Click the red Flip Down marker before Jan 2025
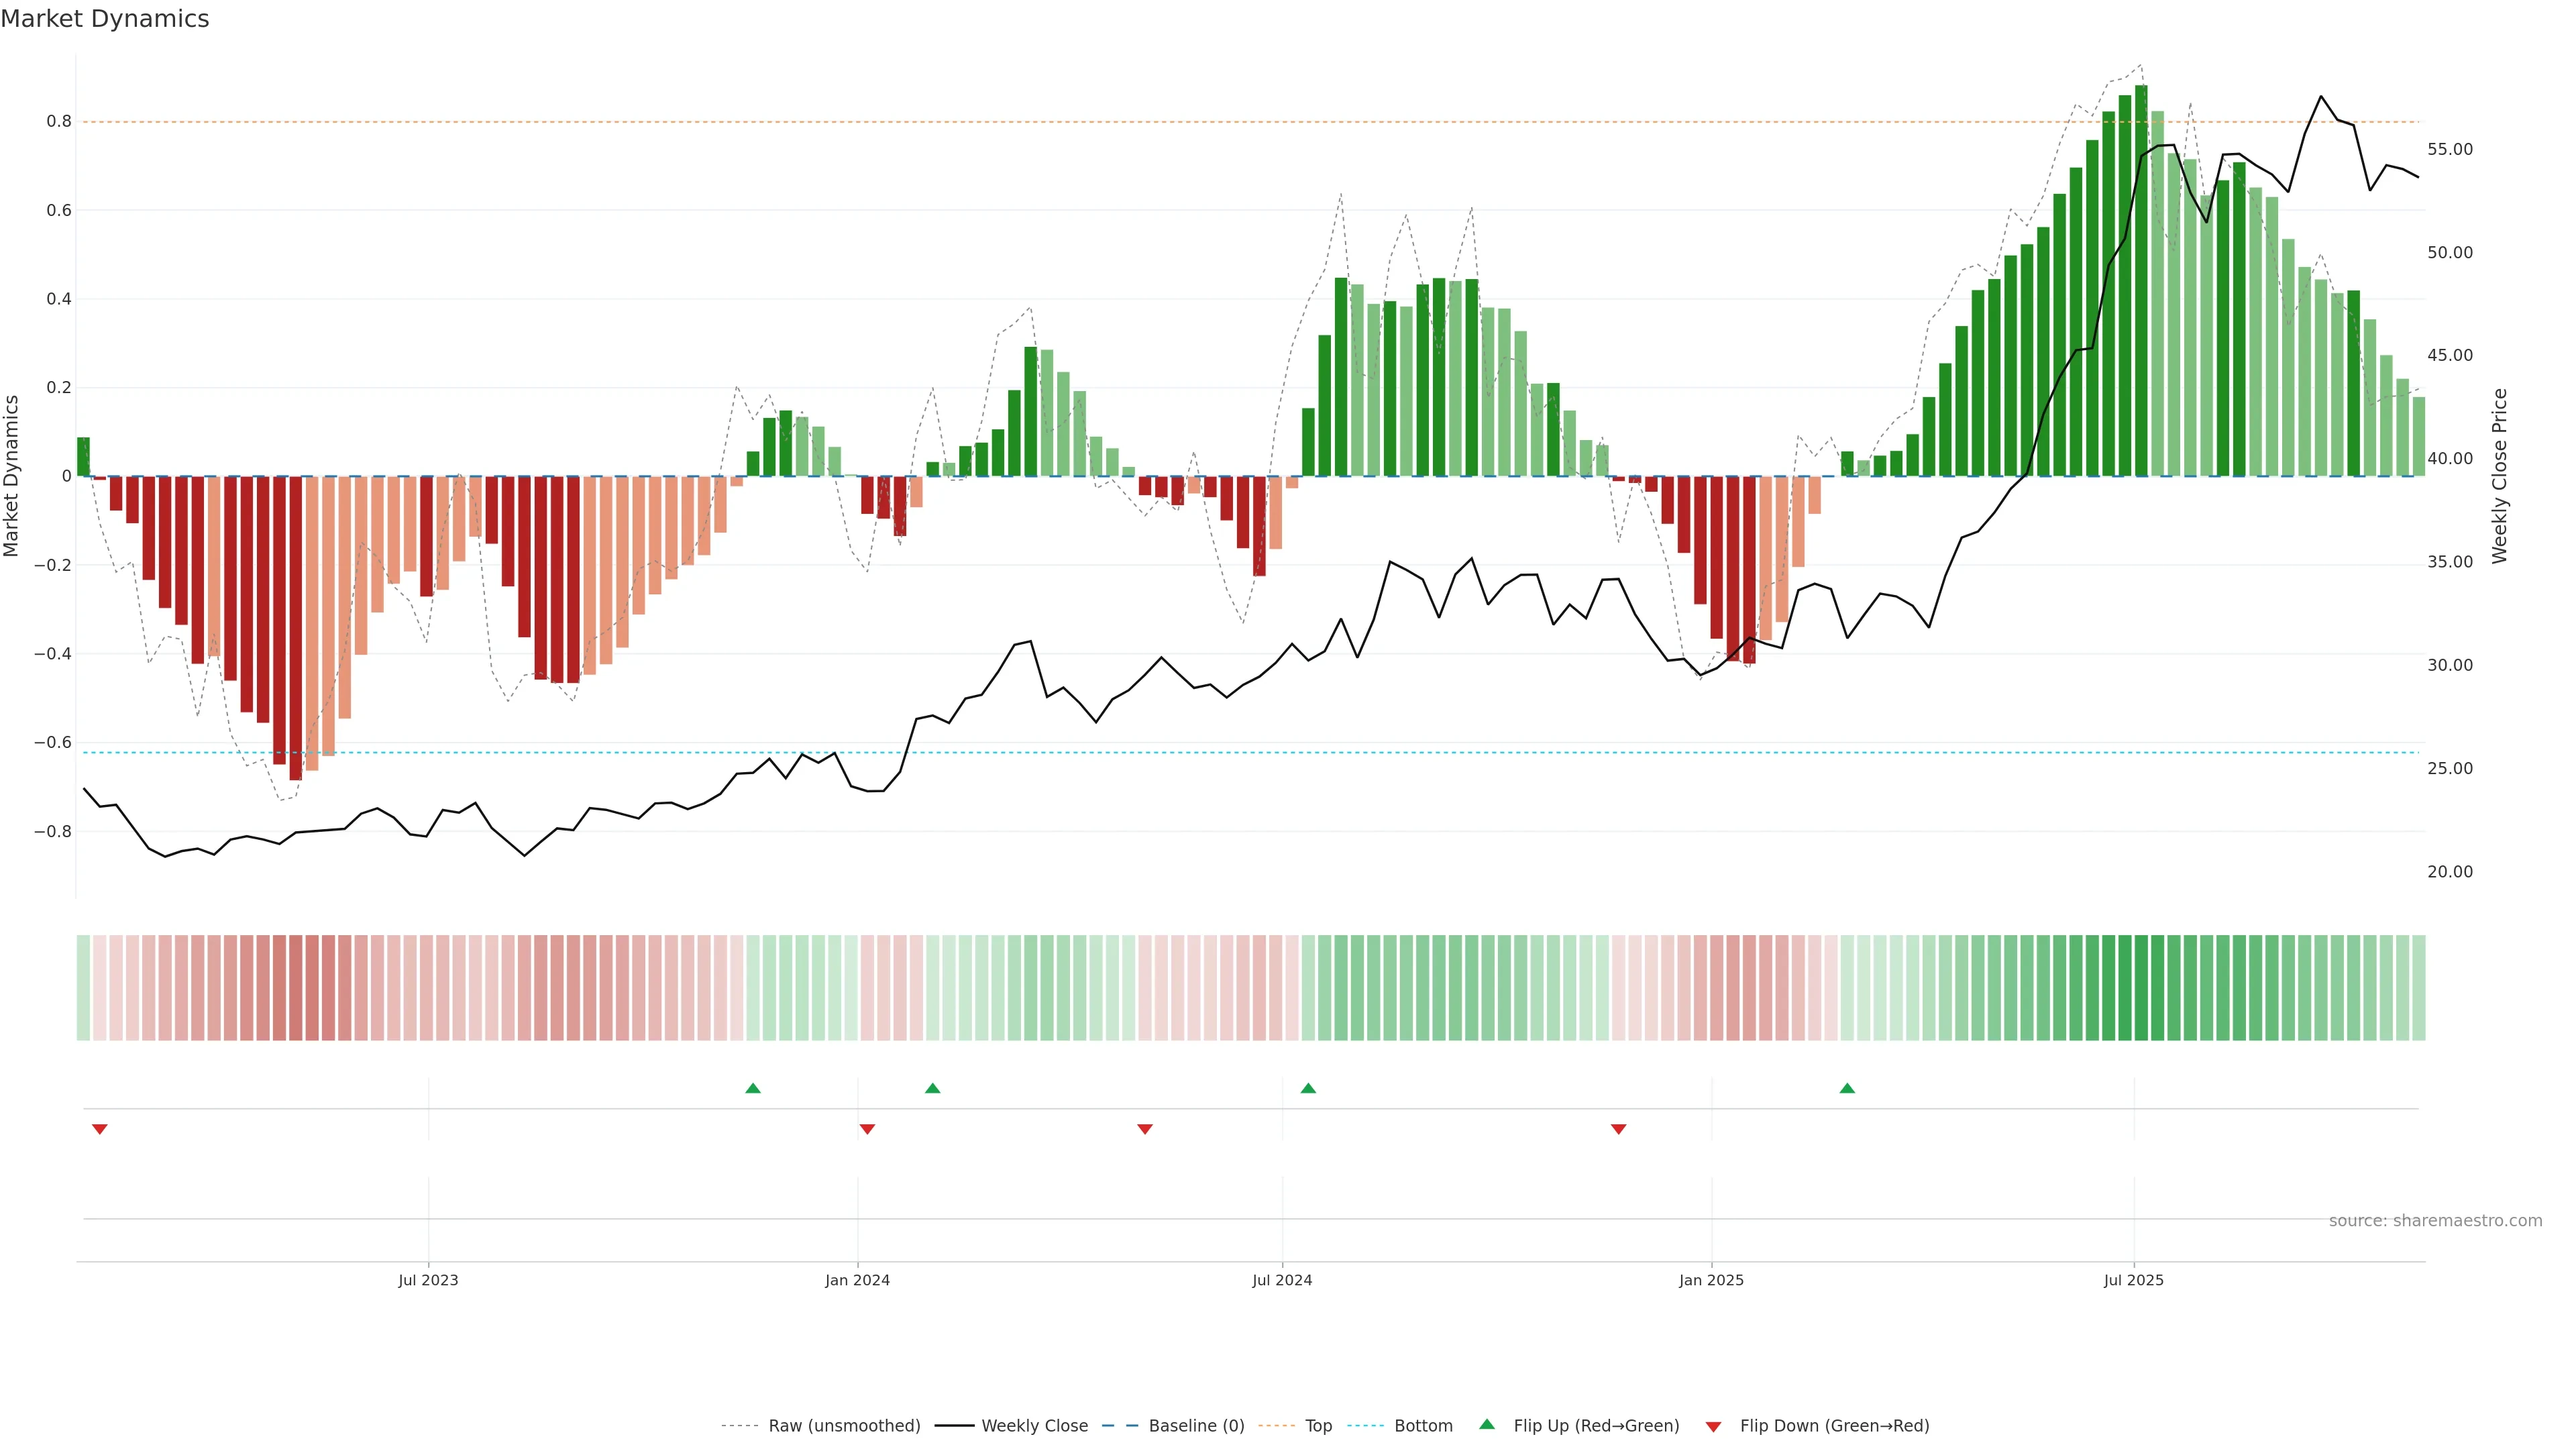This screenshot has width=2576, height=1449. click(1618, 1129)
